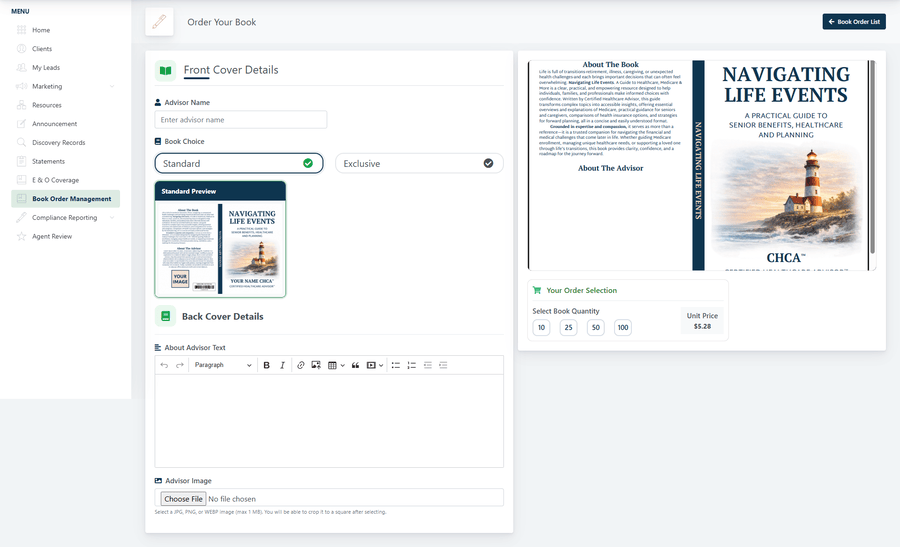Select the Standard book choice
This screenshot has width=900, height=547.
239,164
